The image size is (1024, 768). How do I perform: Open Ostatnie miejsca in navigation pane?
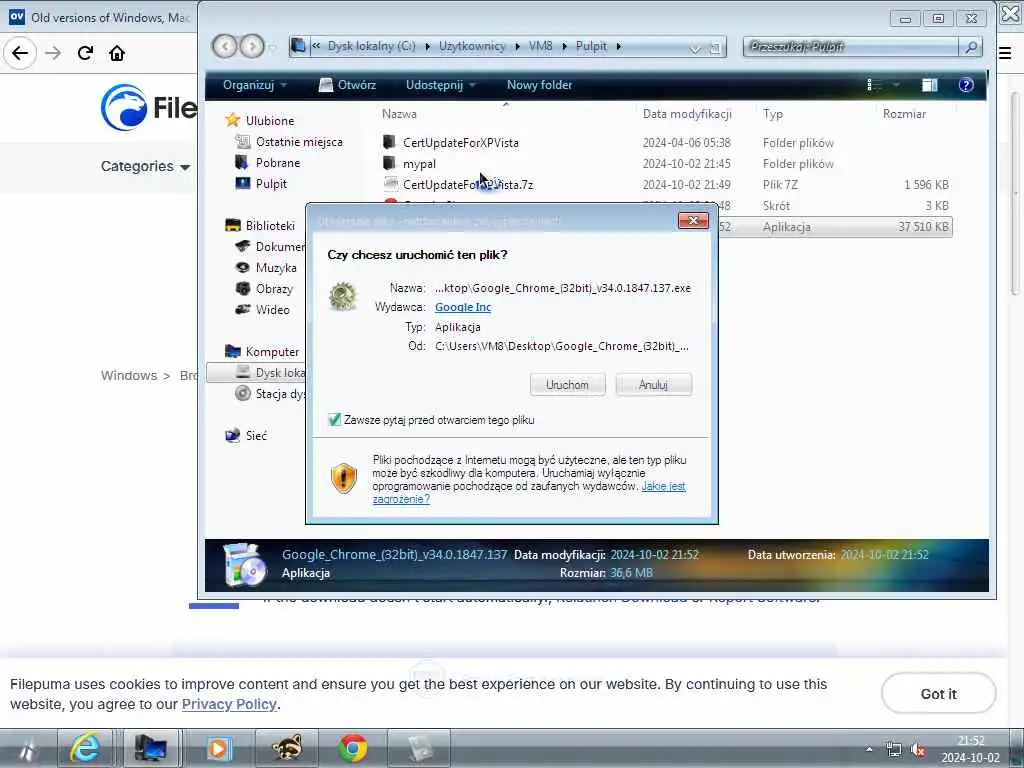pyautogui.click(x=299, y=142)
